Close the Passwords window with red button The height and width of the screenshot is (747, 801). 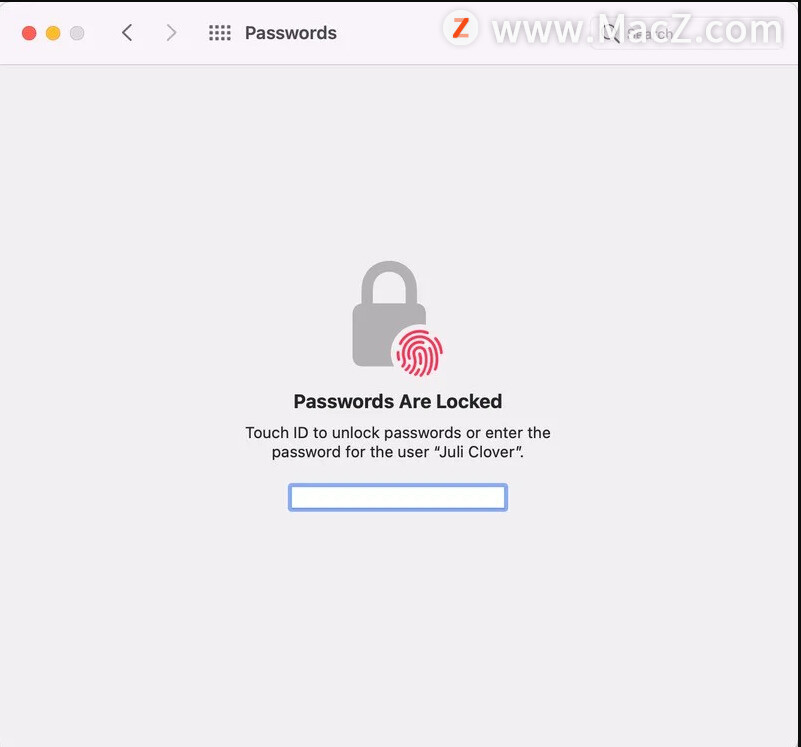coord(29,33)
